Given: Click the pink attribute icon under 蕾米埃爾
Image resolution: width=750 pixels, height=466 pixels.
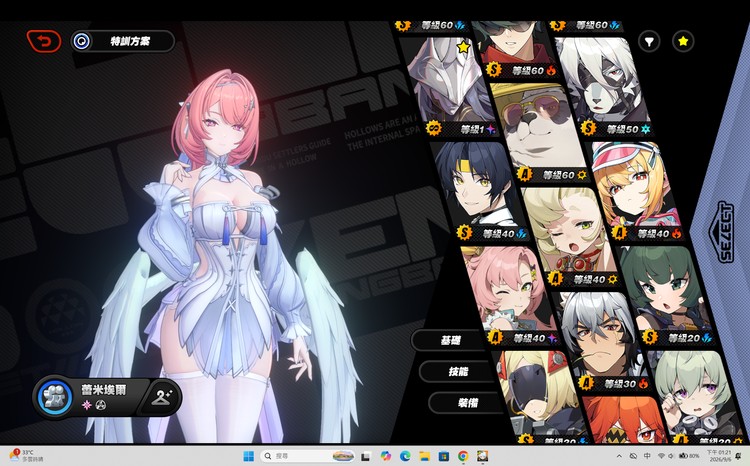Looking at the screenshot, I should pos(87,405).
